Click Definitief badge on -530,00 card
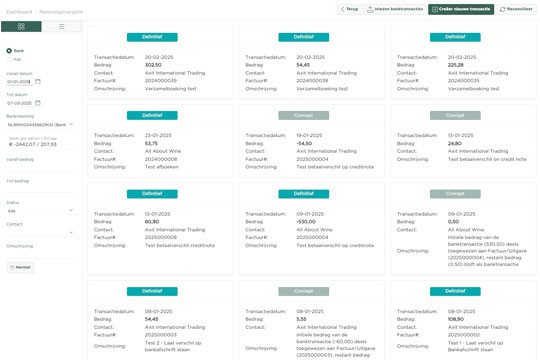 (x=303, y=194)
